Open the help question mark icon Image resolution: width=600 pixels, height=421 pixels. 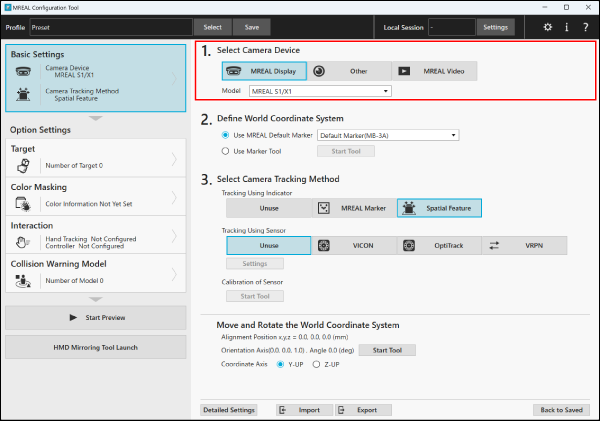pos(585,27)
